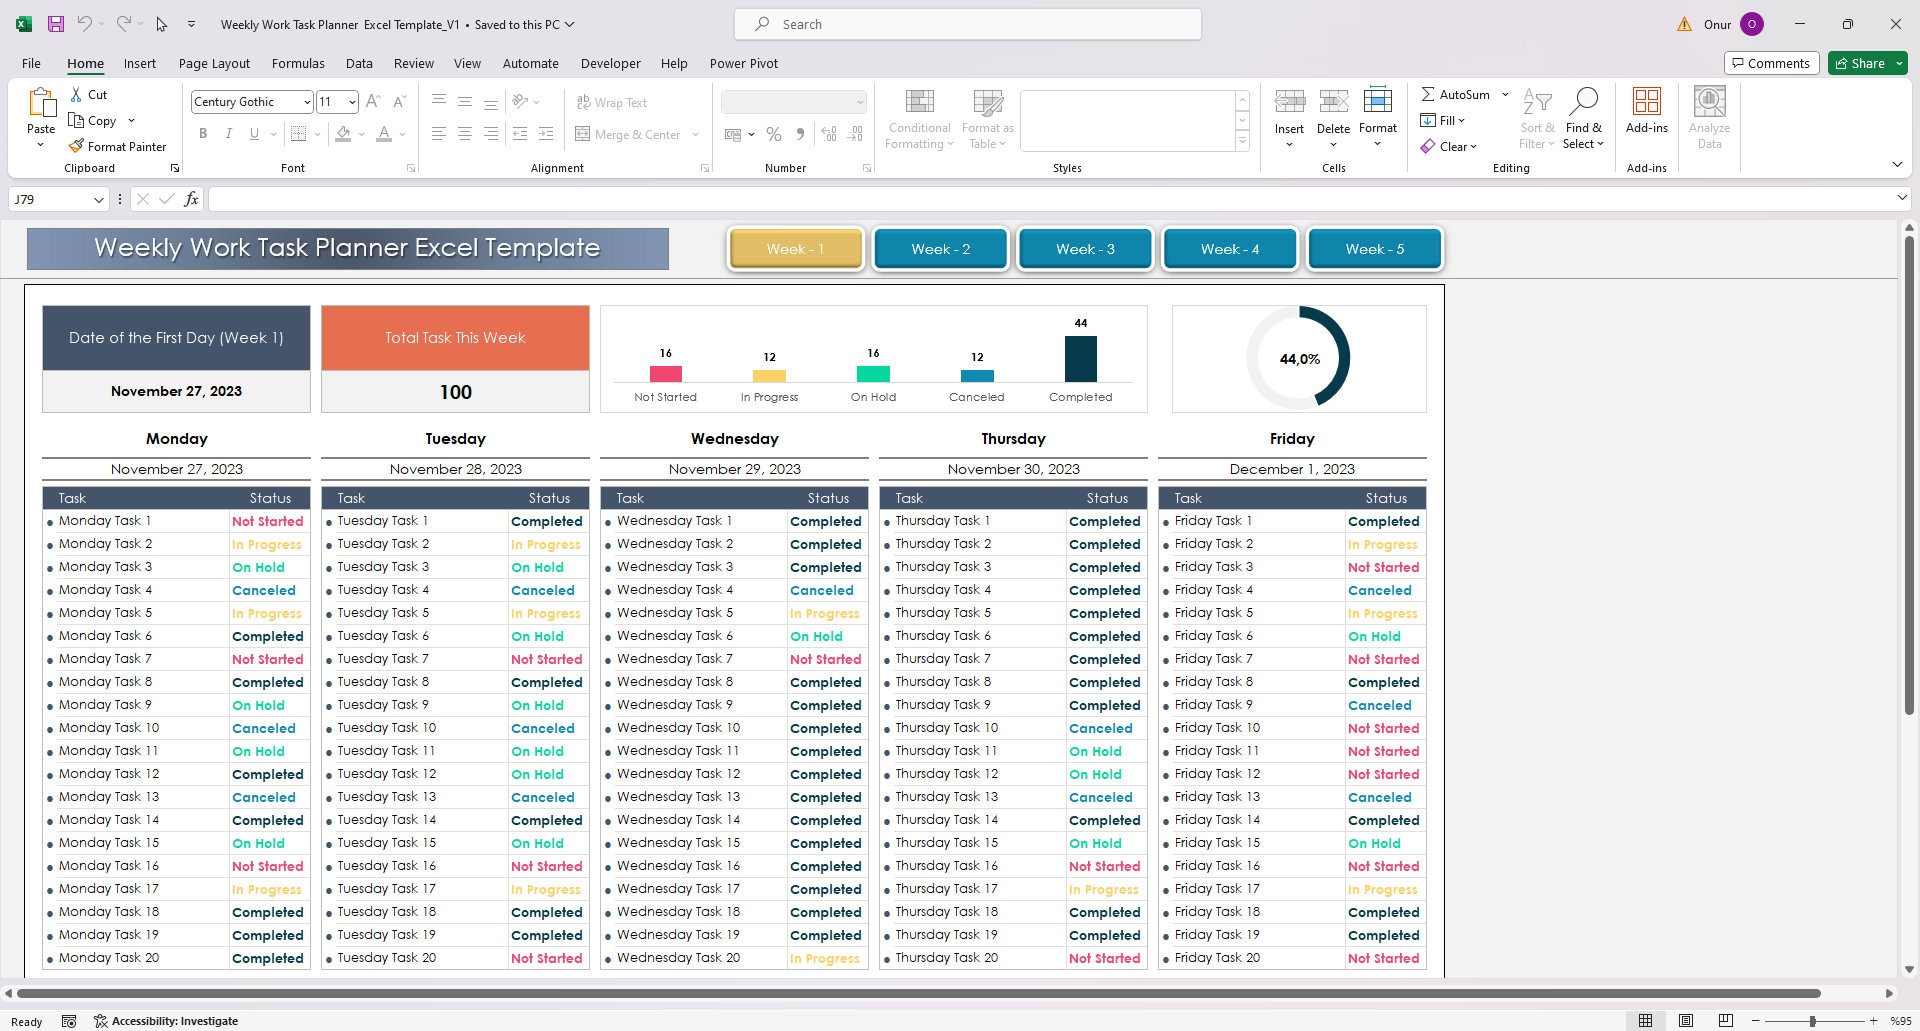This screenshot has width=1920, height=1031.
Task: Open the Comments button
Action: pyautogui.click(x=1771, y=63)
